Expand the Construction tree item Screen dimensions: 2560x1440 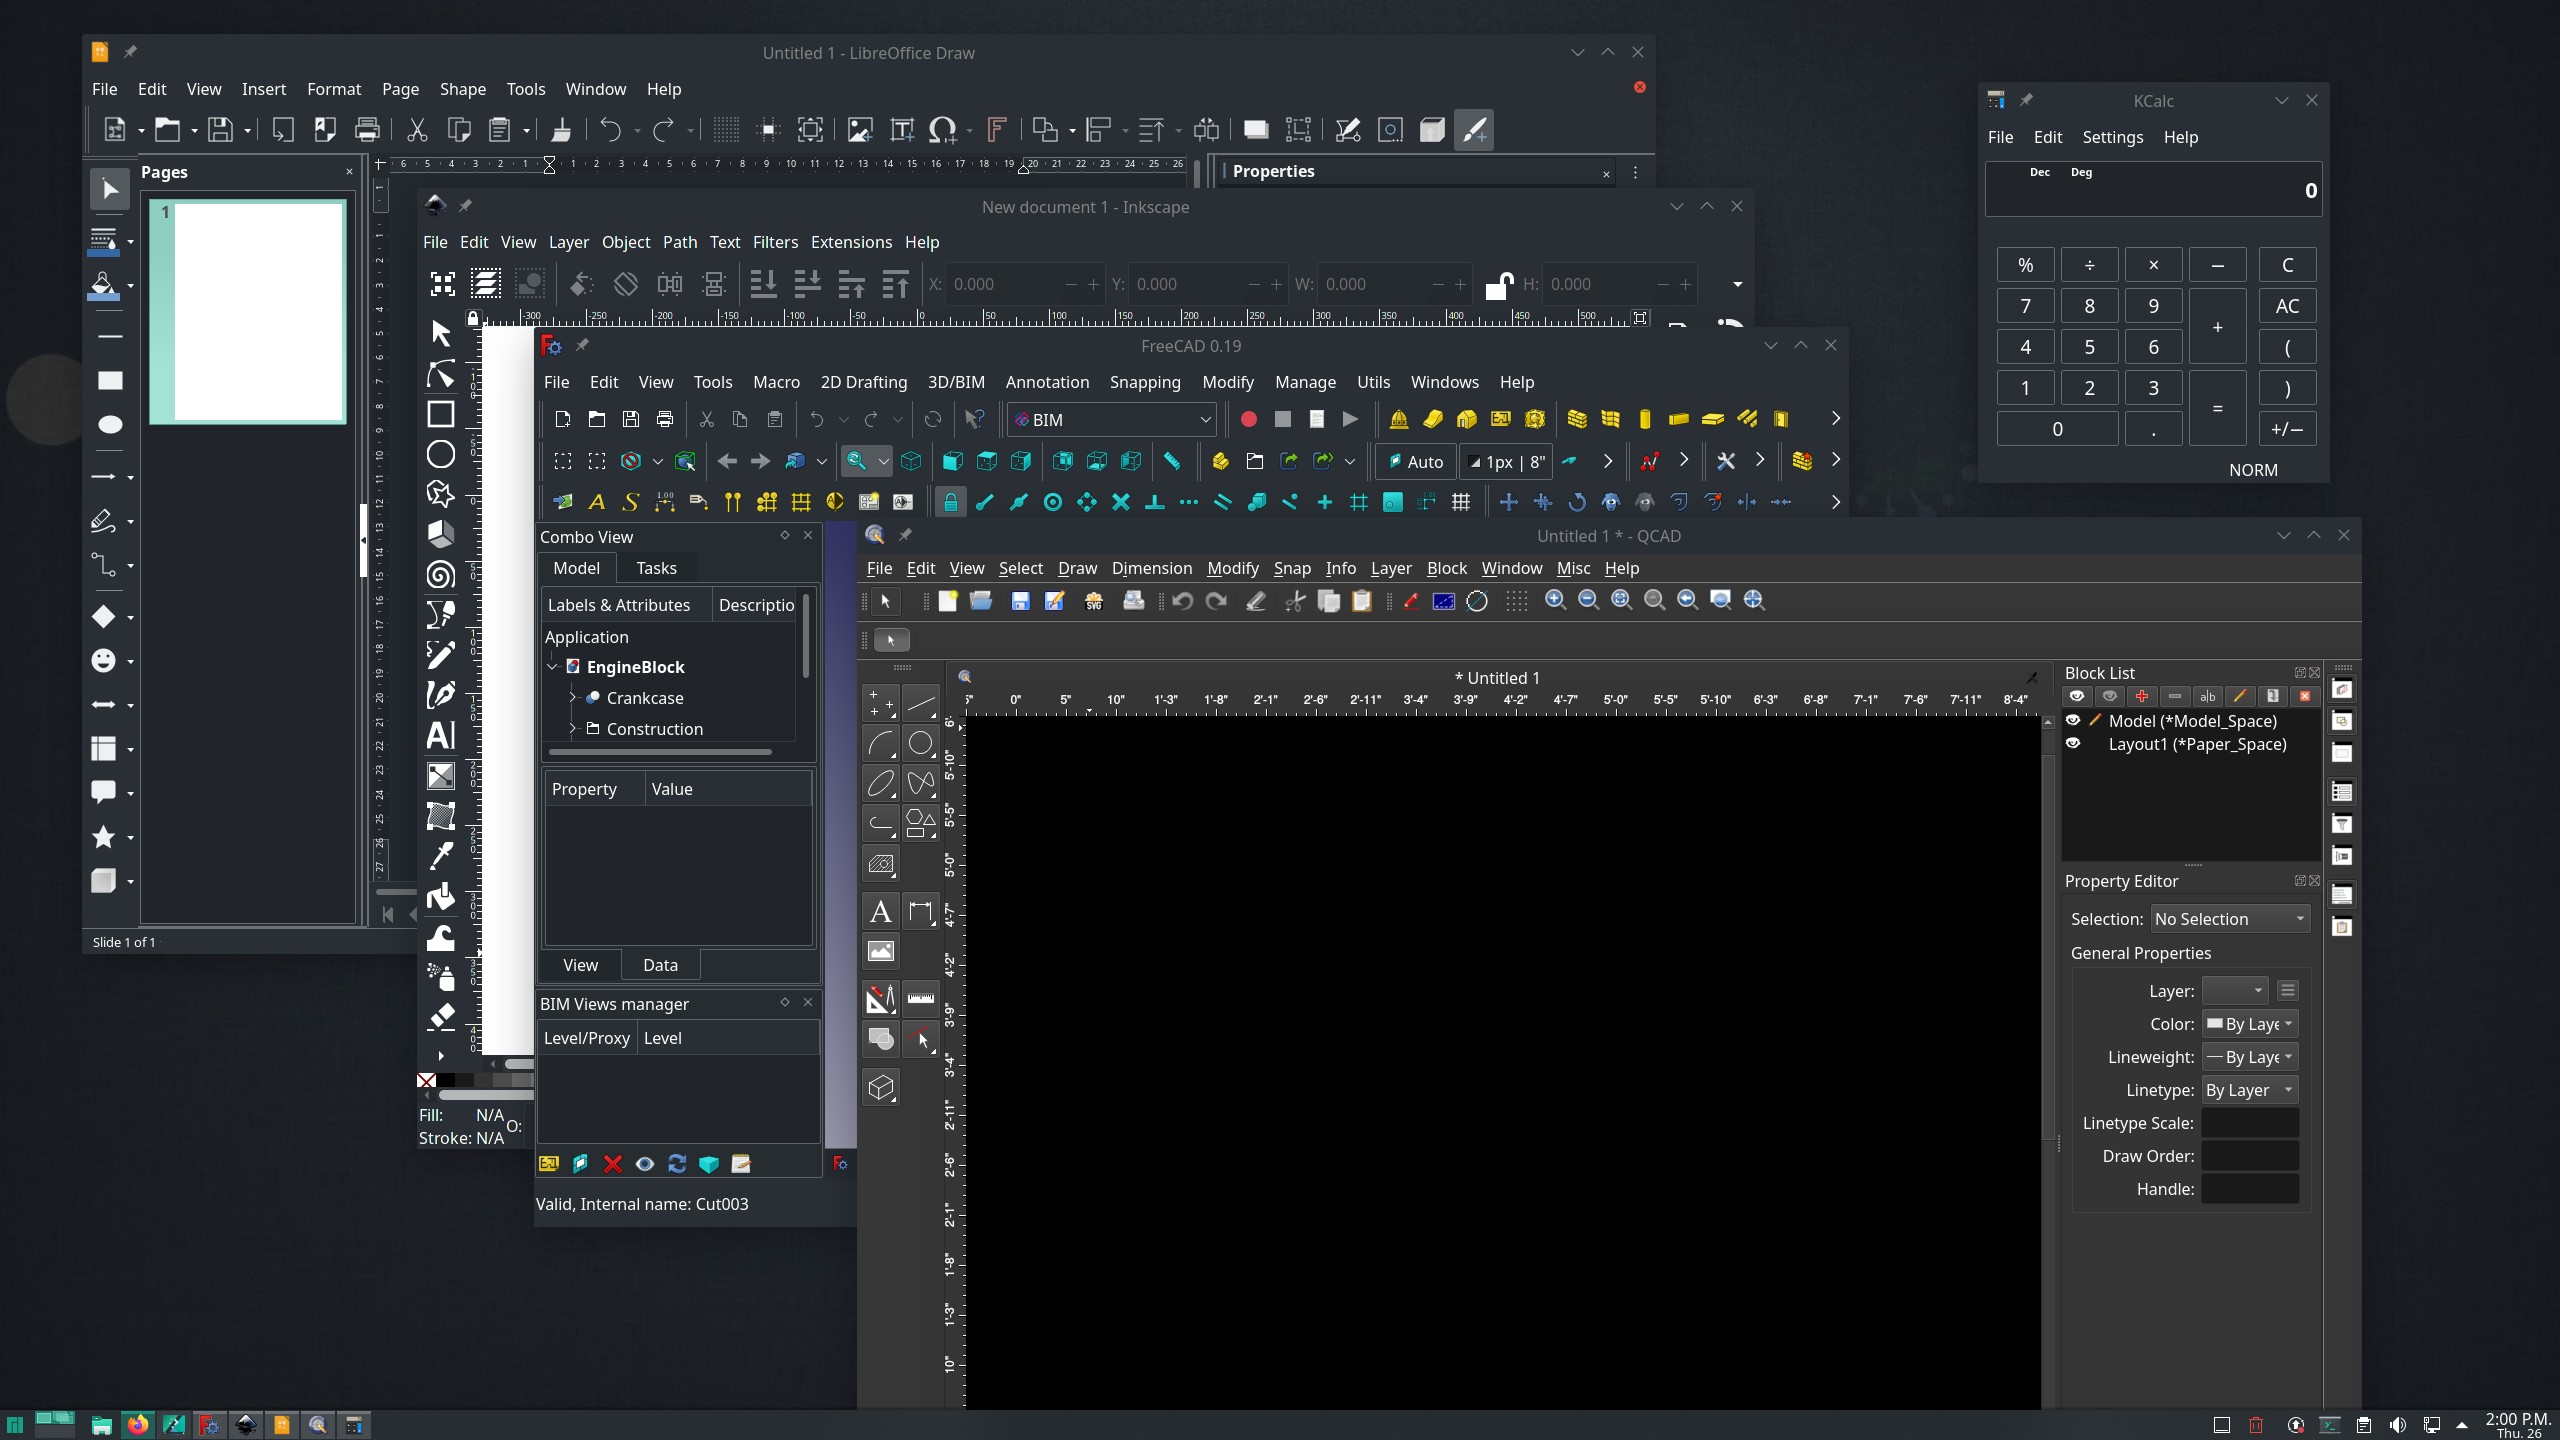[x=572, y=729]
